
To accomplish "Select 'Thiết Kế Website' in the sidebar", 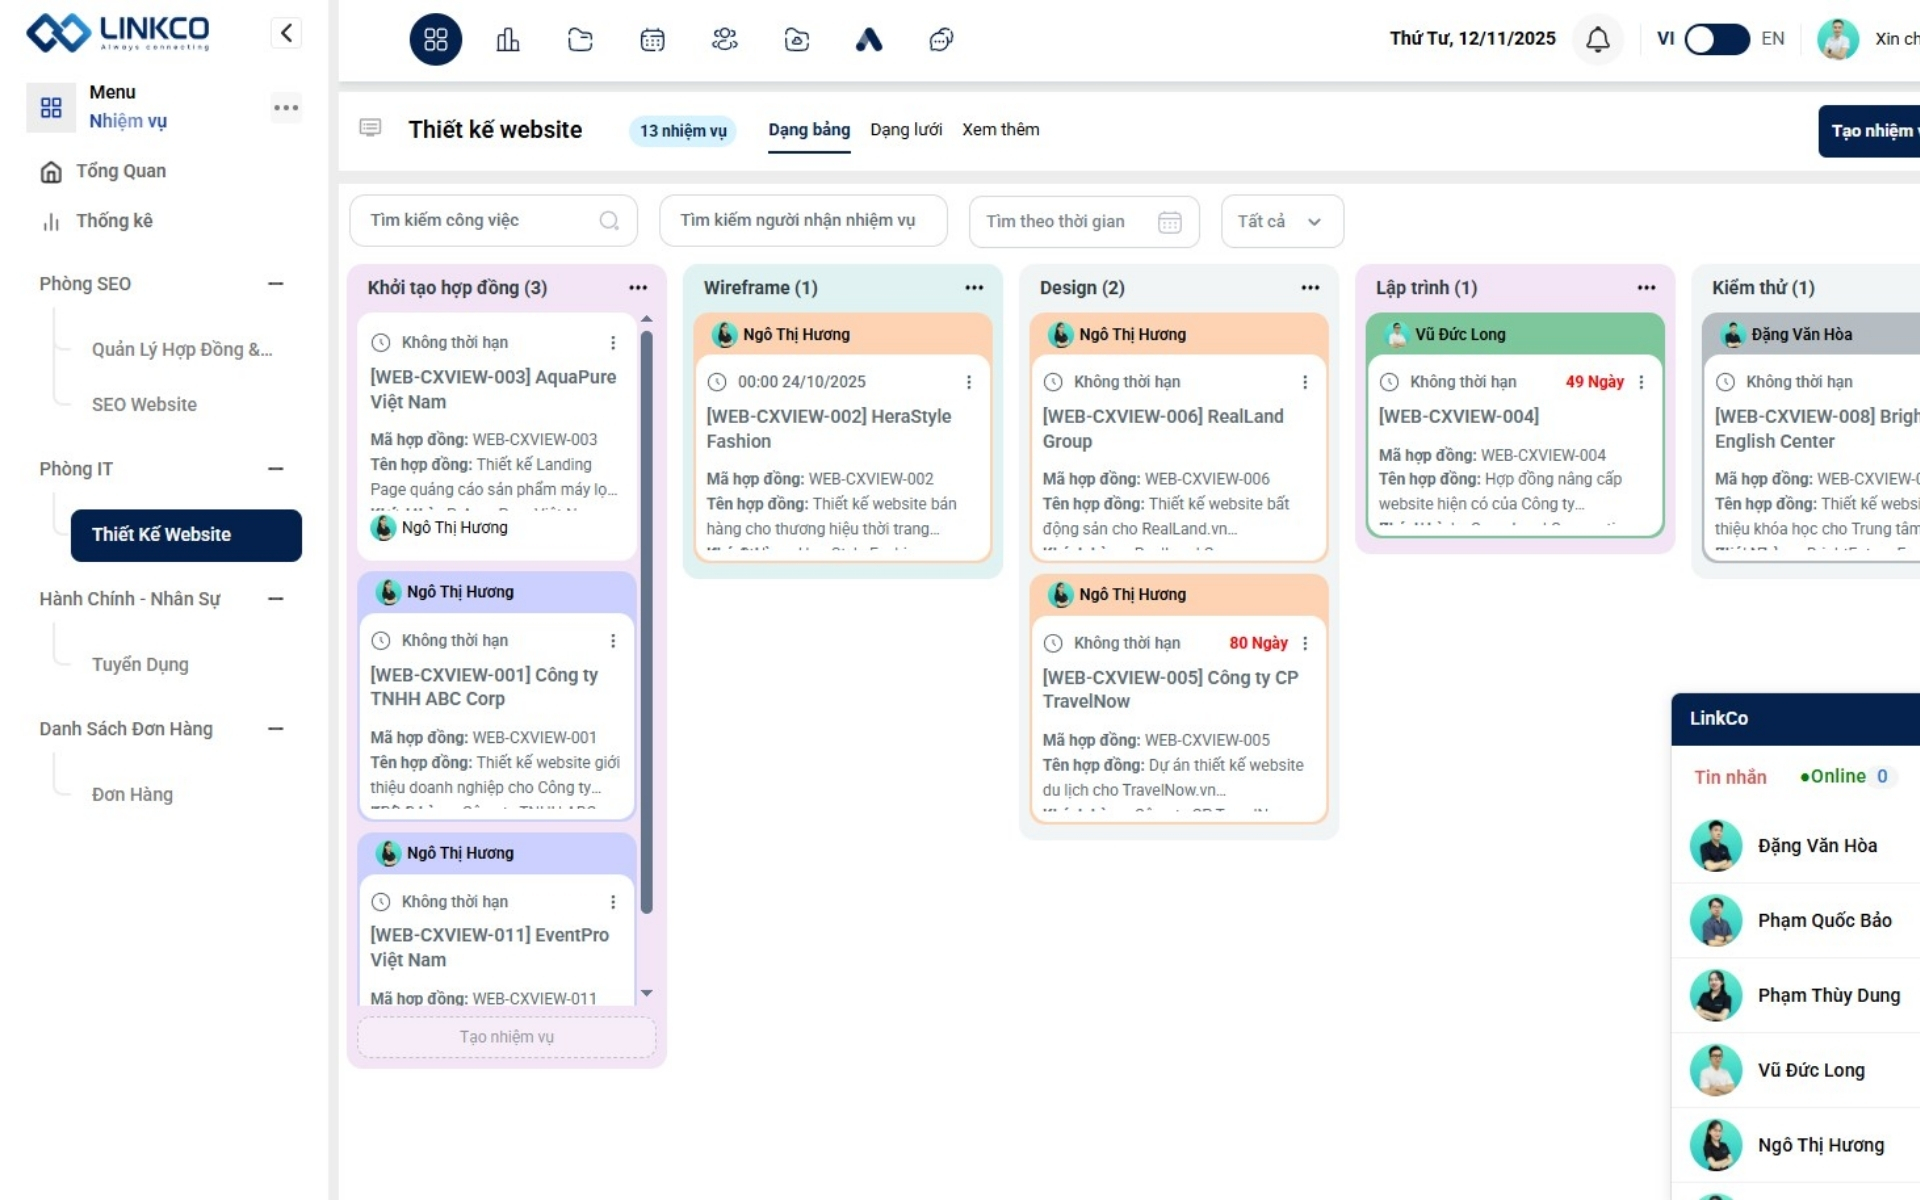I will (185, 535).
